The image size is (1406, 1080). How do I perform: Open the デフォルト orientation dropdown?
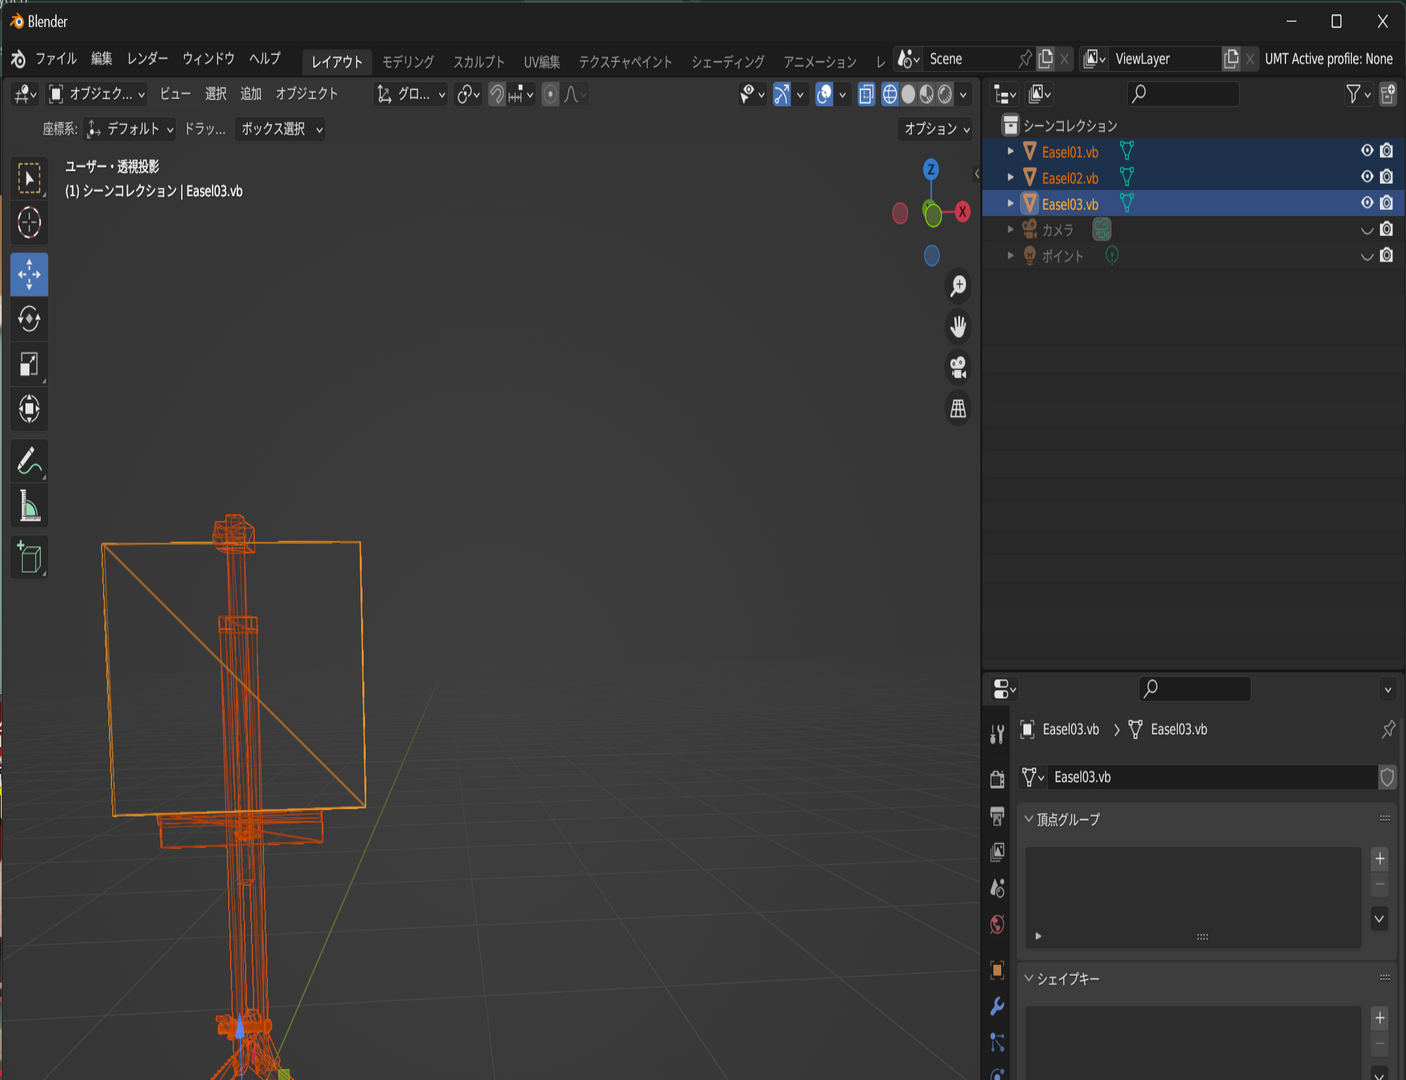click(130, 129)
